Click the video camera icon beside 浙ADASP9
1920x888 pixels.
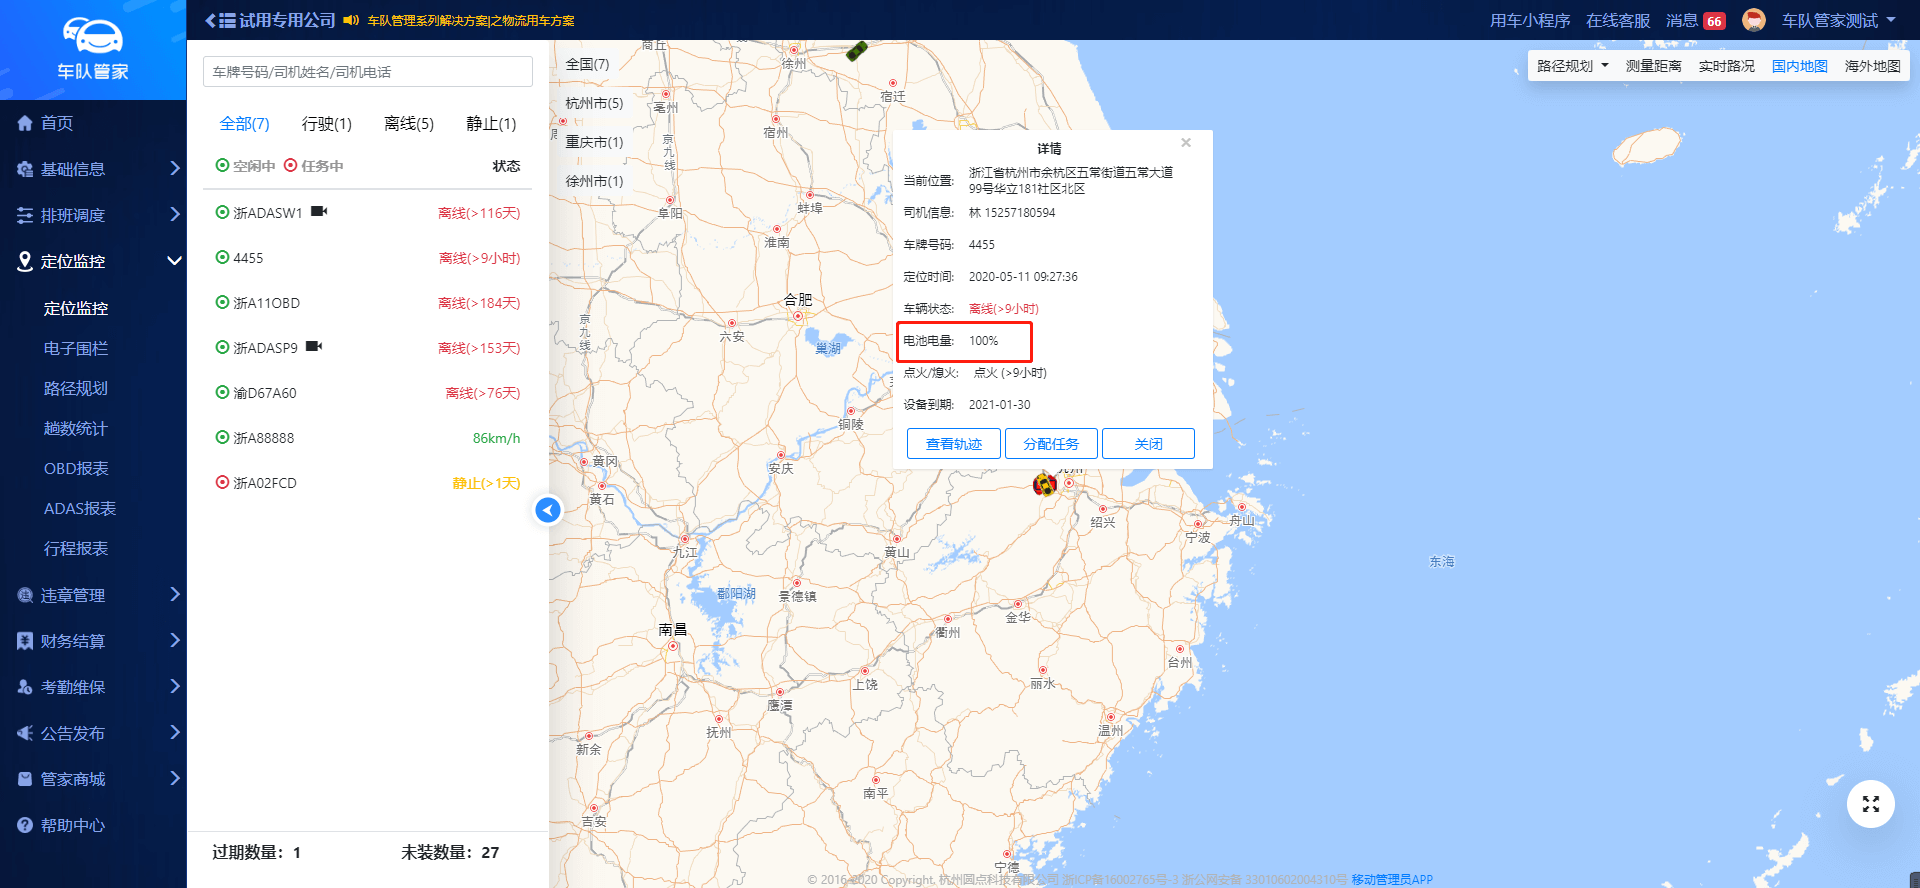coord(314,347)
